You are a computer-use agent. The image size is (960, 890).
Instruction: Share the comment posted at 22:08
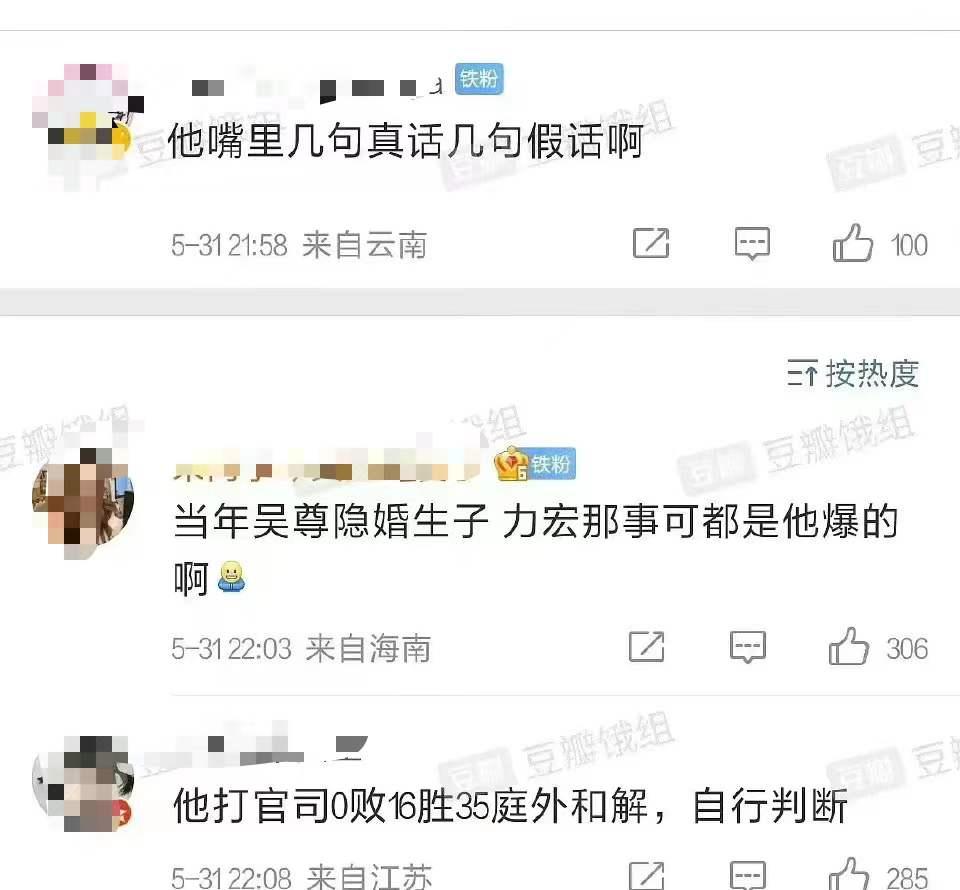click(x=647, y=876)
